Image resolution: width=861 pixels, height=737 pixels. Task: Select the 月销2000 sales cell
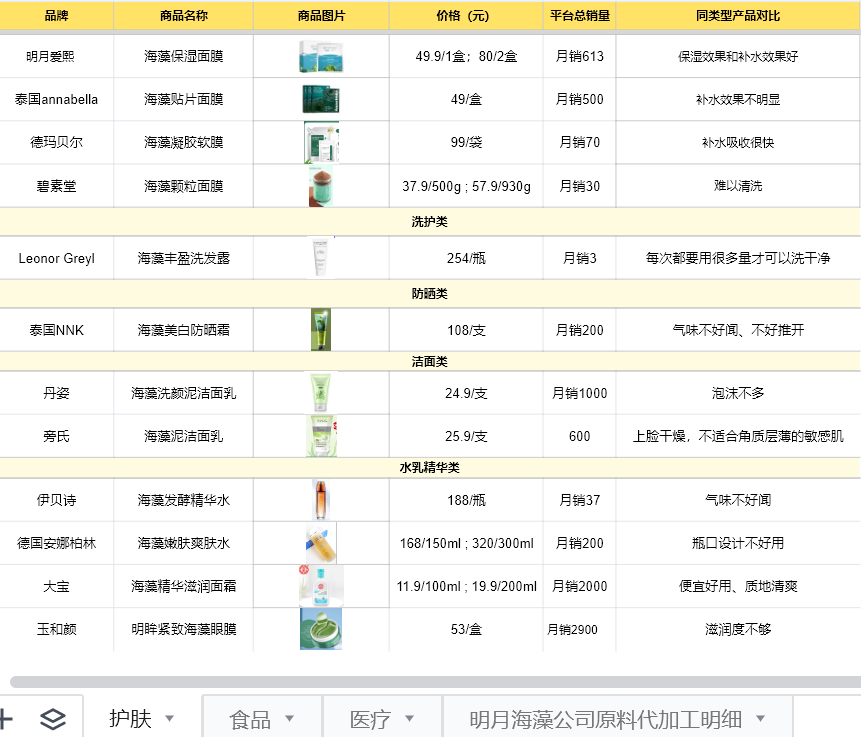[579, 586]
